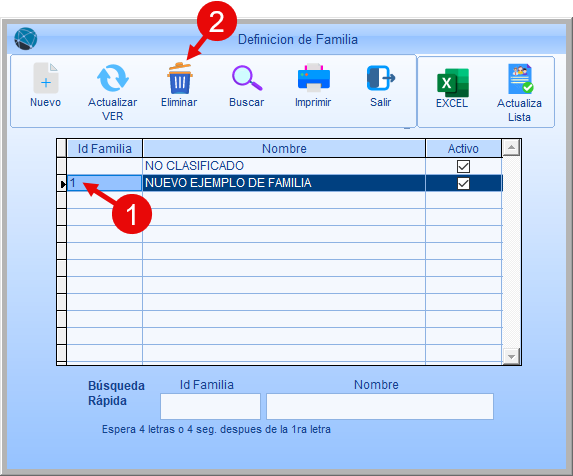Screen dimensions: 573x476
Task: Print the list using the Imprimir icon
Action: (314, 77)
